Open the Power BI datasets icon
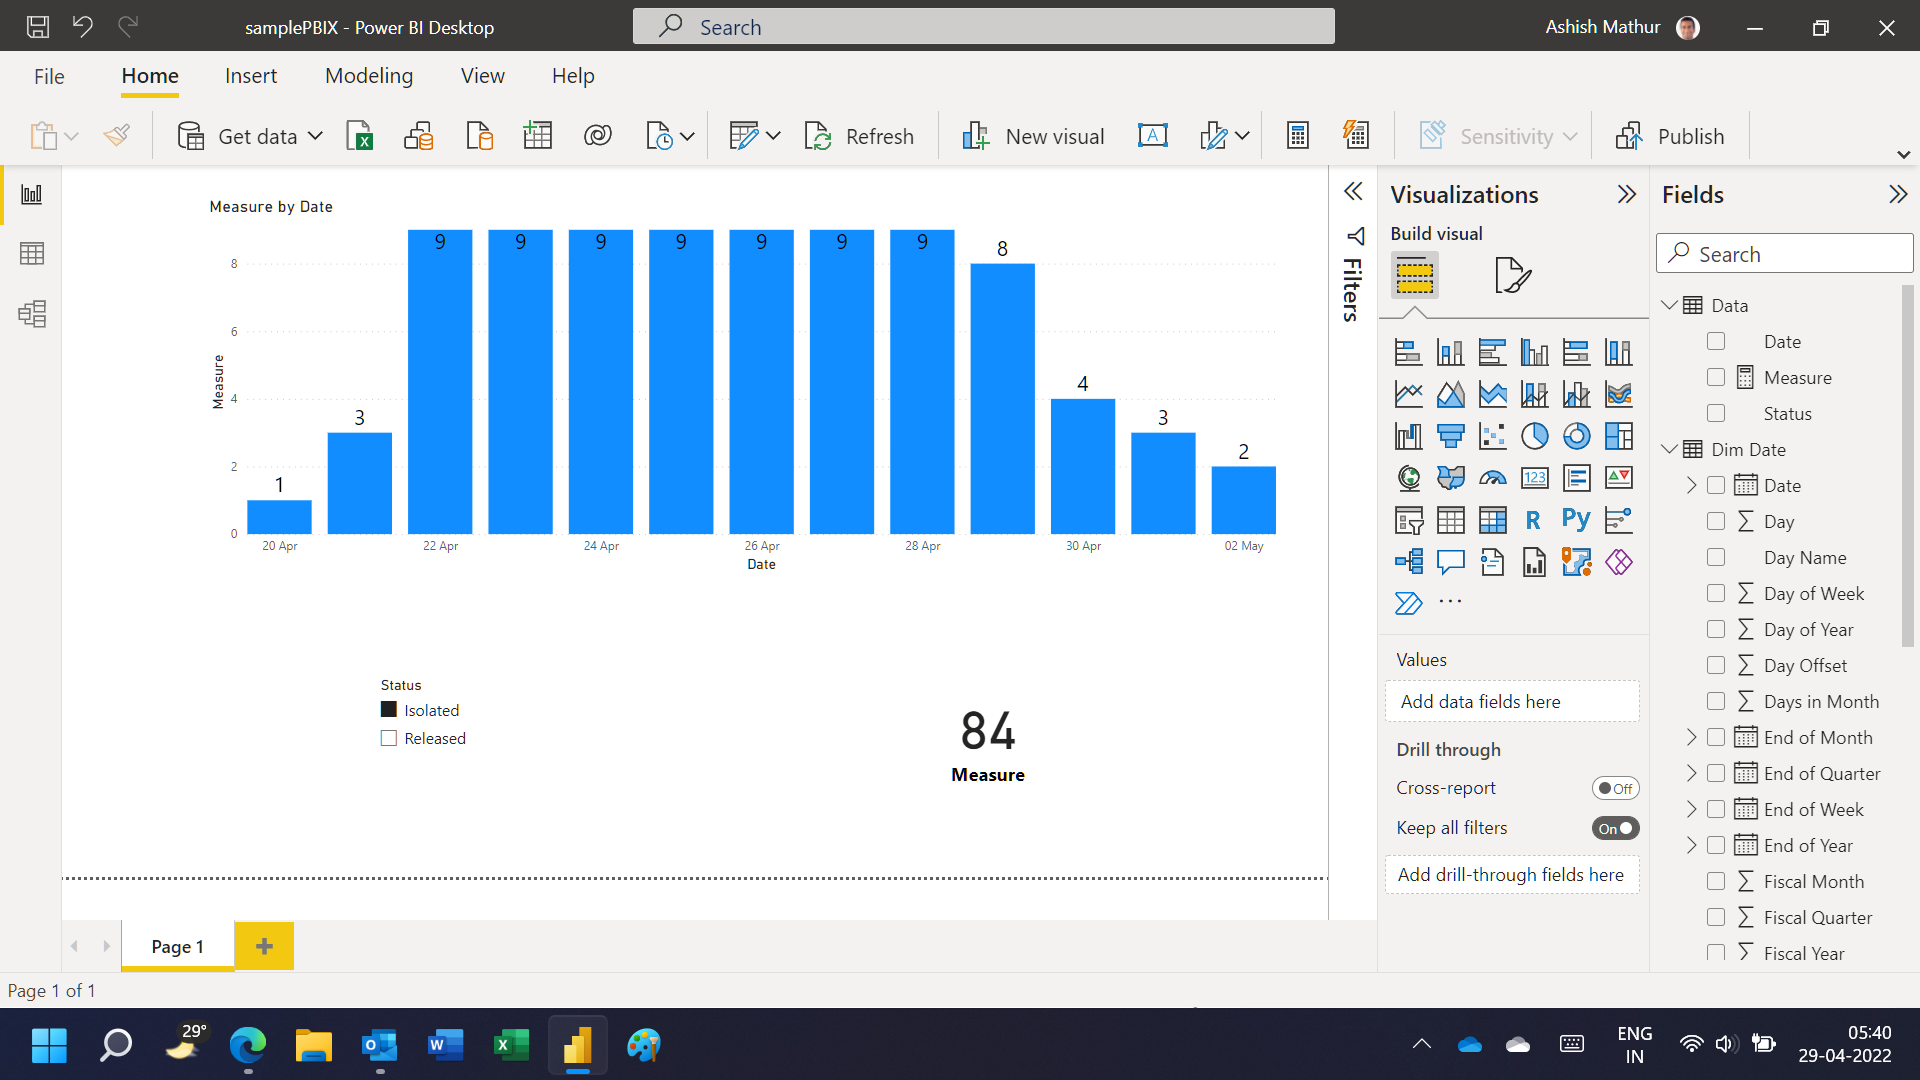The width and height of the screenshot is (1920, 1080). coord(419,136)
